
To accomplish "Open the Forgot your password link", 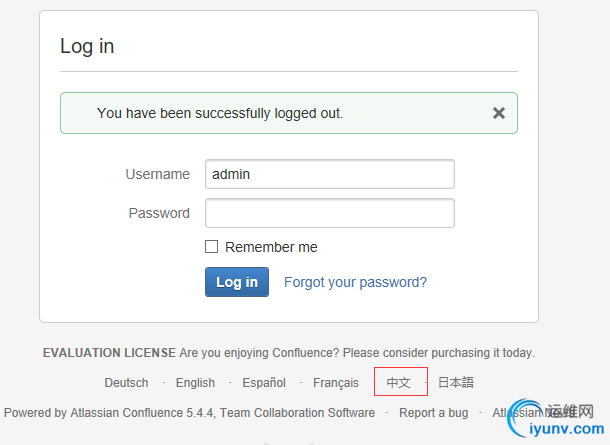I will coord(355,282).
